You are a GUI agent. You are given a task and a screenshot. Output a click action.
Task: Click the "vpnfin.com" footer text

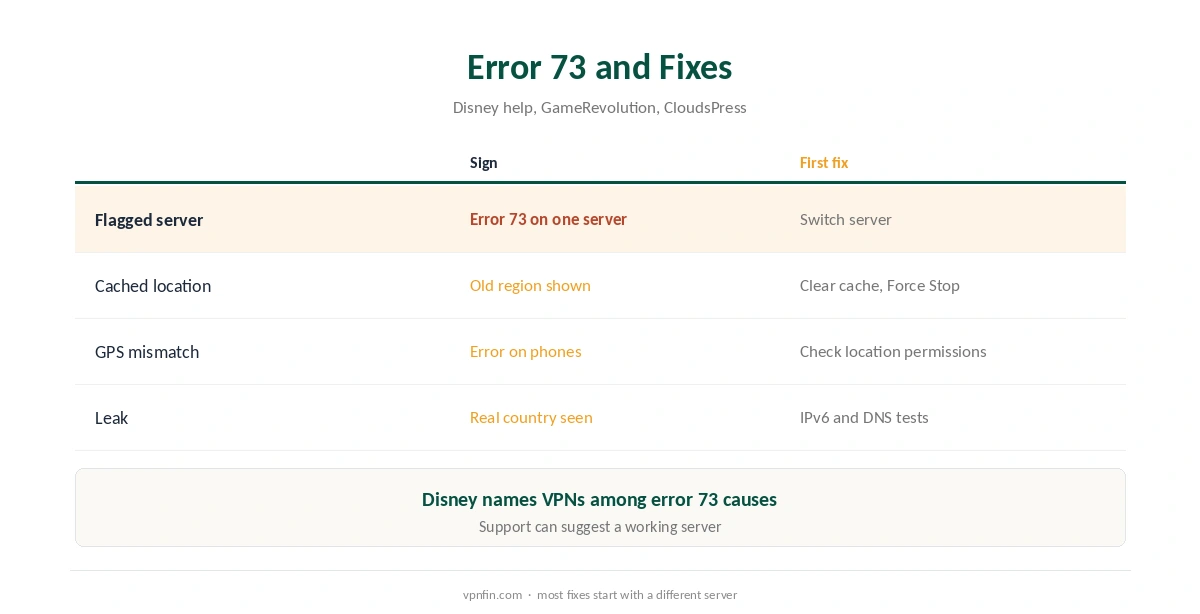tap(492, 594)
